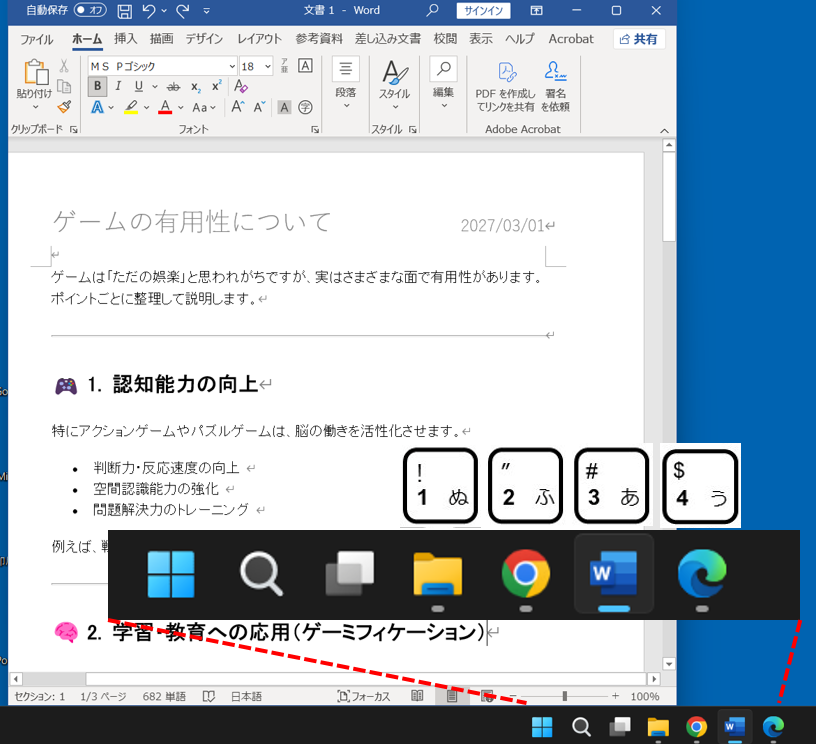Screen dimensions: 816x744
Task: Select the 差し込み文書 tab
Action: [388, 39]
